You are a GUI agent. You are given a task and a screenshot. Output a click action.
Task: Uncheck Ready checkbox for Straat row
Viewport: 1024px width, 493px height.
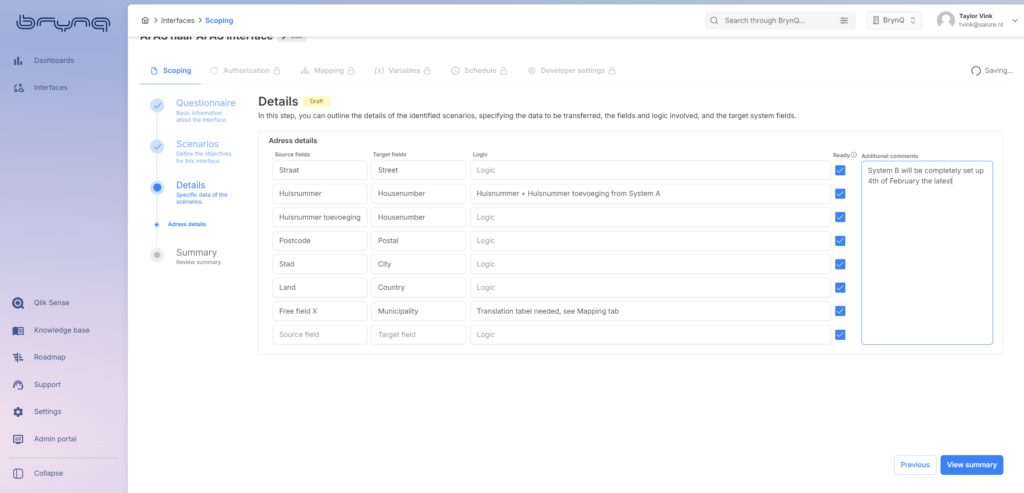click(840, 171)
